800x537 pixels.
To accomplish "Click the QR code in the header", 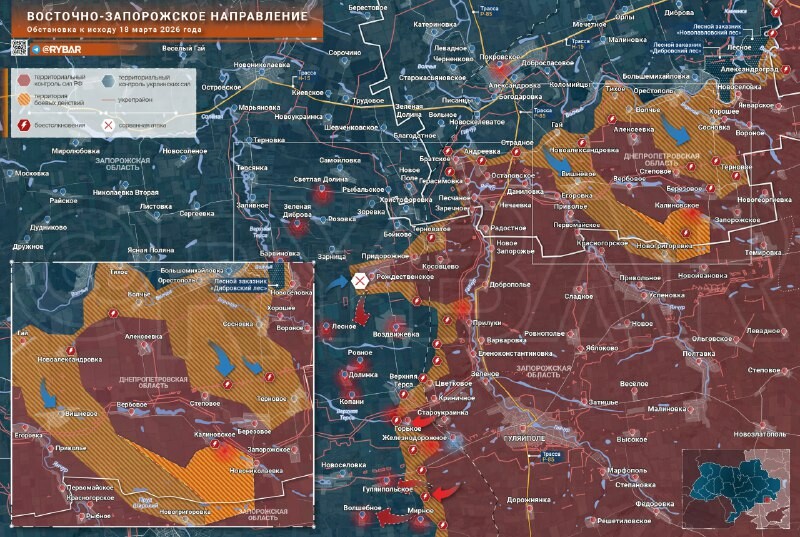I will 19,47.
